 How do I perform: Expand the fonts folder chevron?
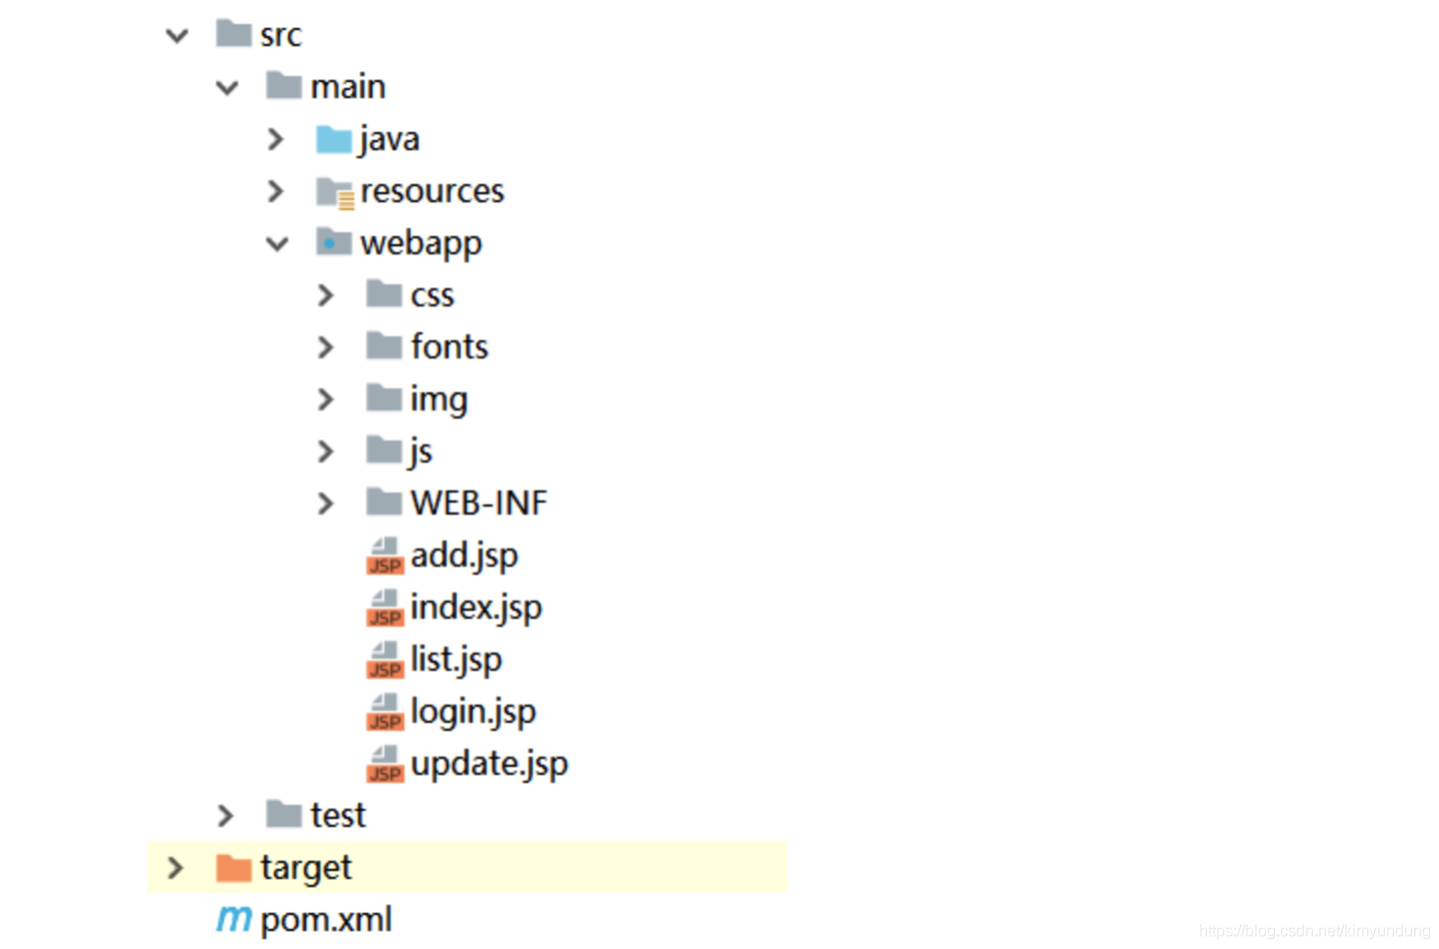pyautogui.click(x=326, y=347)
